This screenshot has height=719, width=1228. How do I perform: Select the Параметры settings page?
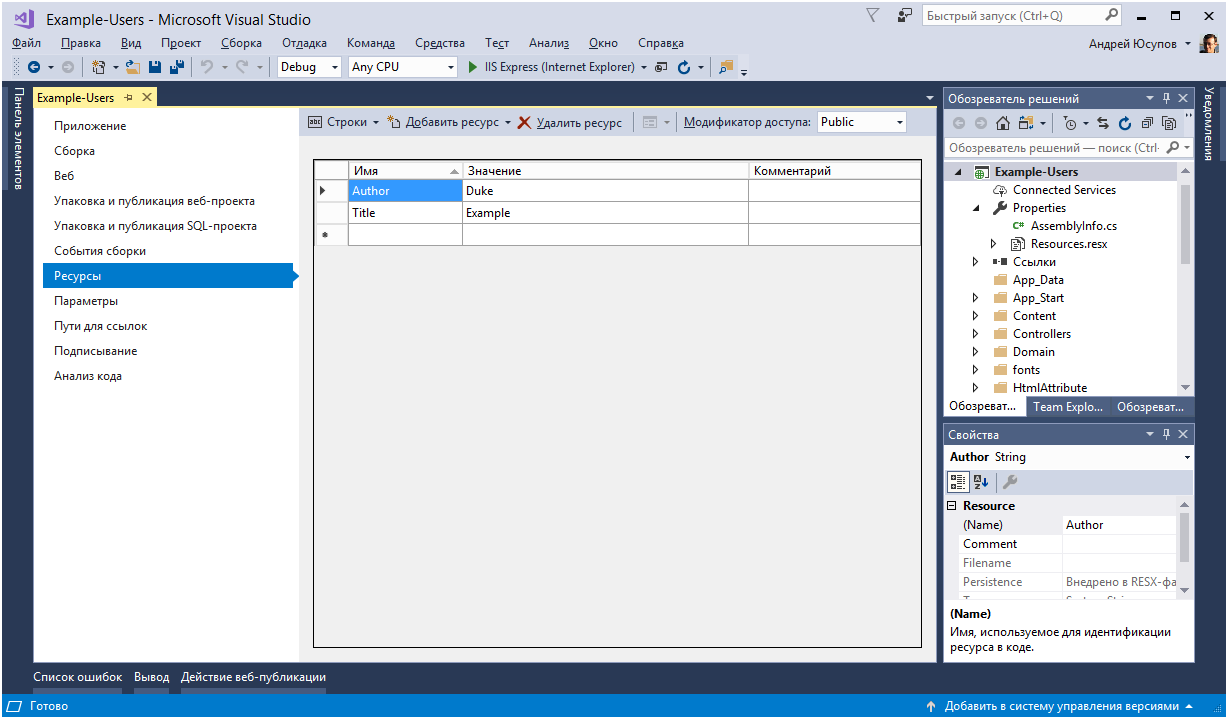[86, 301]
